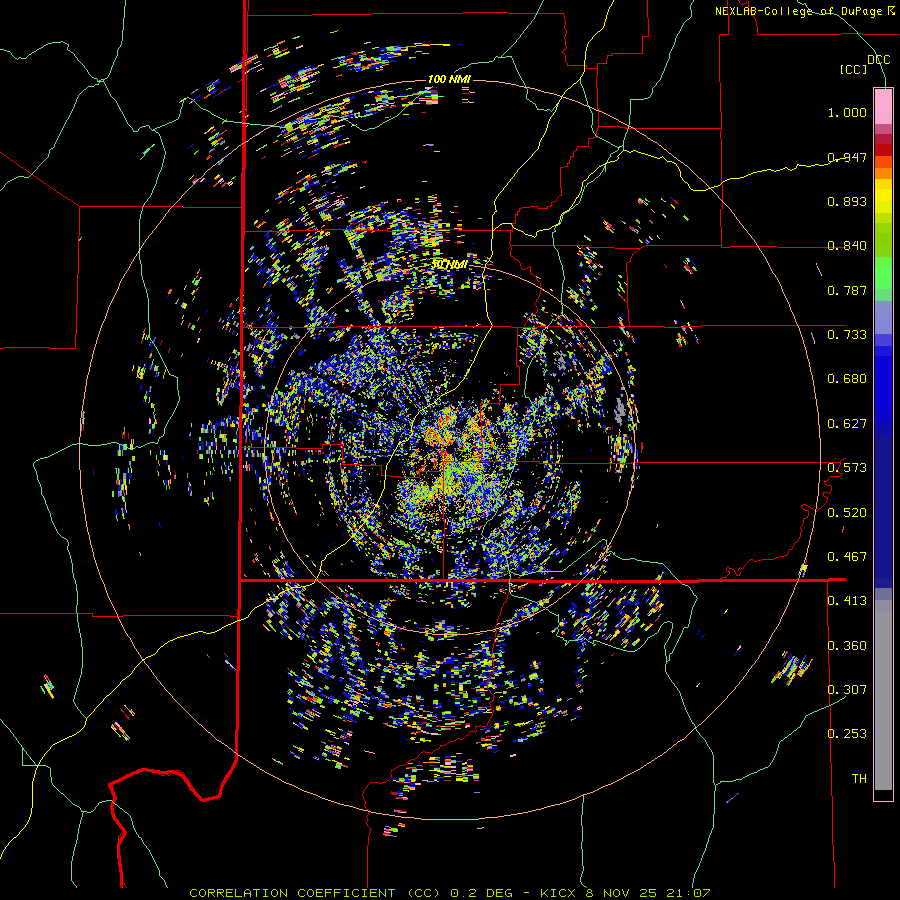The height and width of the screenshot is (900, 900).
Task: Click the TH threshold label
Action: [x=859, y=779]
